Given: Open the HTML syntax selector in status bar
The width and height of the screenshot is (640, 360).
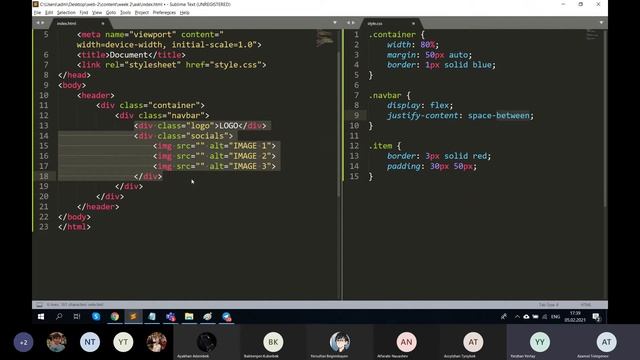Looking at the screenshot, I should click(585, 305).
